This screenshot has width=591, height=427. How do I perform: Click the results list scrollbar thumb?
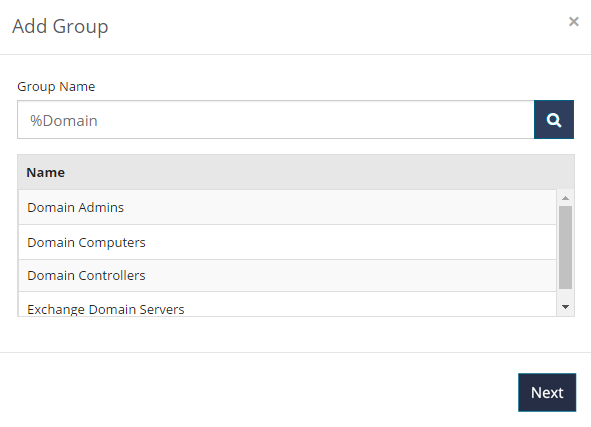point(565,247)
